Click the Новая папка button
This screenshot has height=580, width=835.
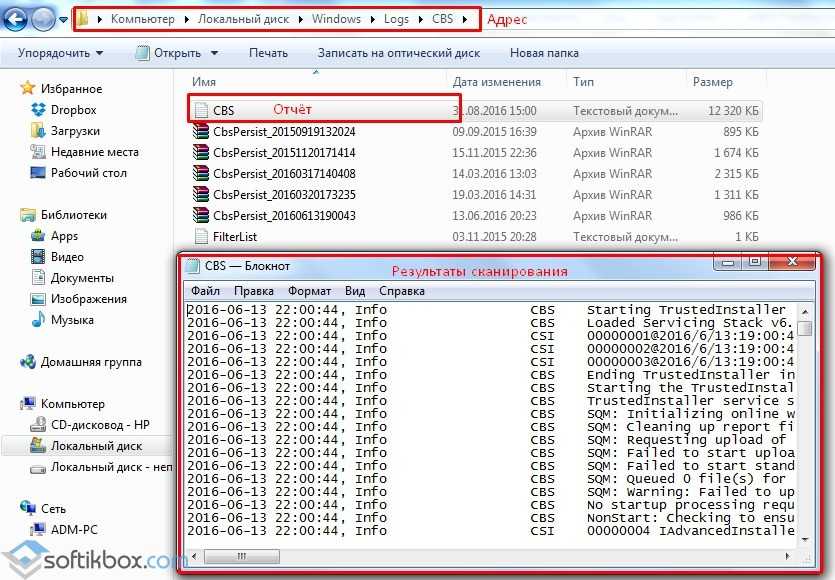pos(542,53)
